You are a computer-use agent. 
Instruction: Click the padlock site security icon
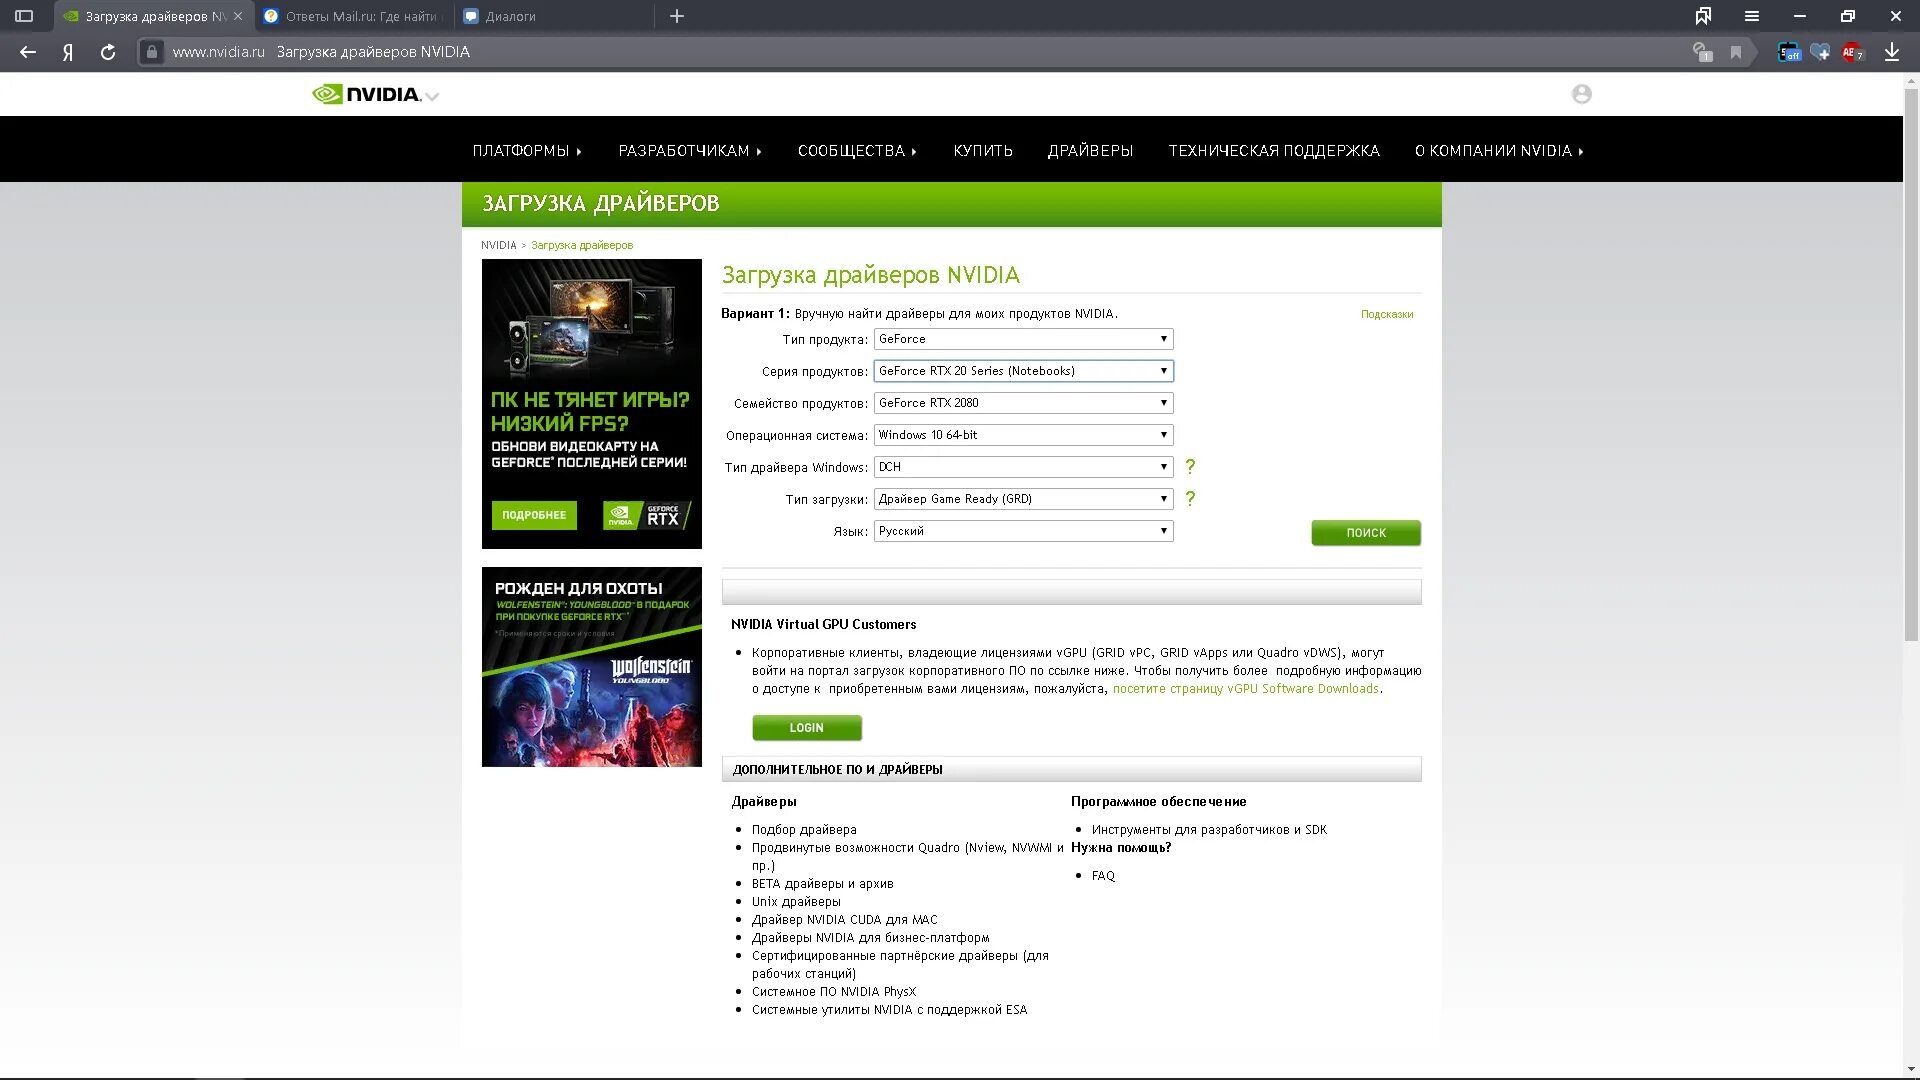(x=151, y=52)
